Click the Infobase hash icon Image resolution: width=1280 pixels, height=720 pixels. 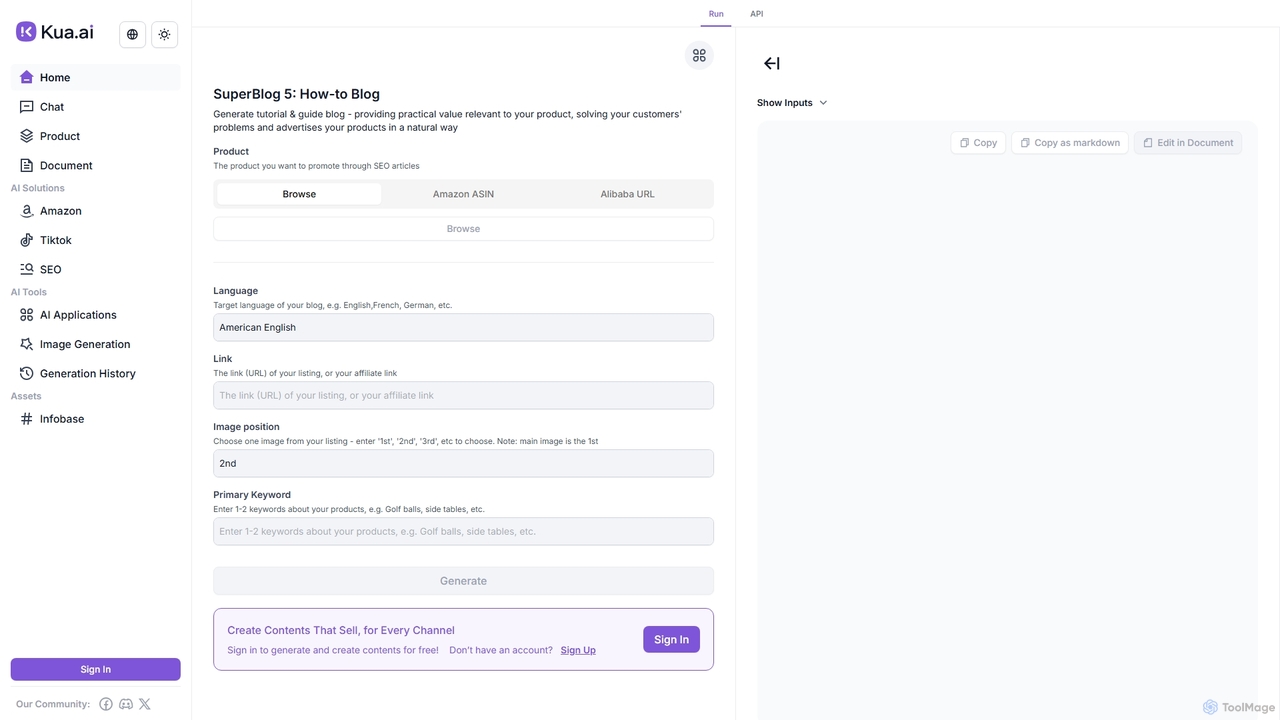[27, 419]
